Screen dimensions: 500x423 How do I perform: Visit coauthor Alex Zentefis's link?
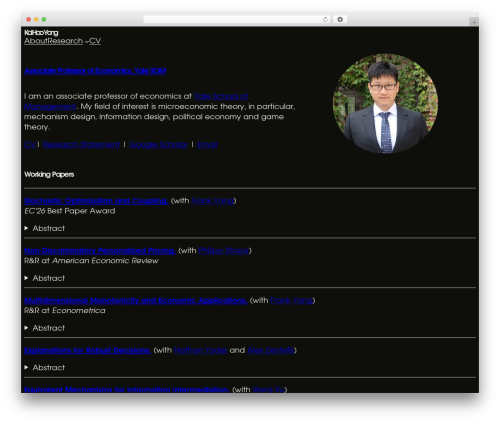[x=271, y=350]
